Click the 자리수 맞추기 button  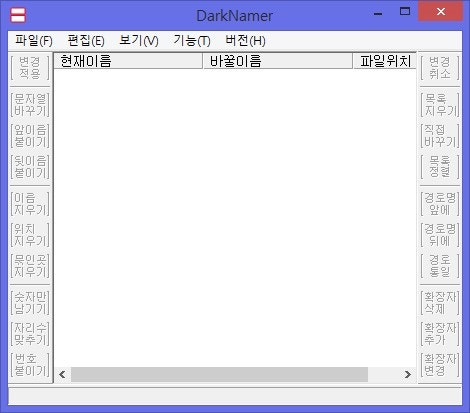click(30, 334)
